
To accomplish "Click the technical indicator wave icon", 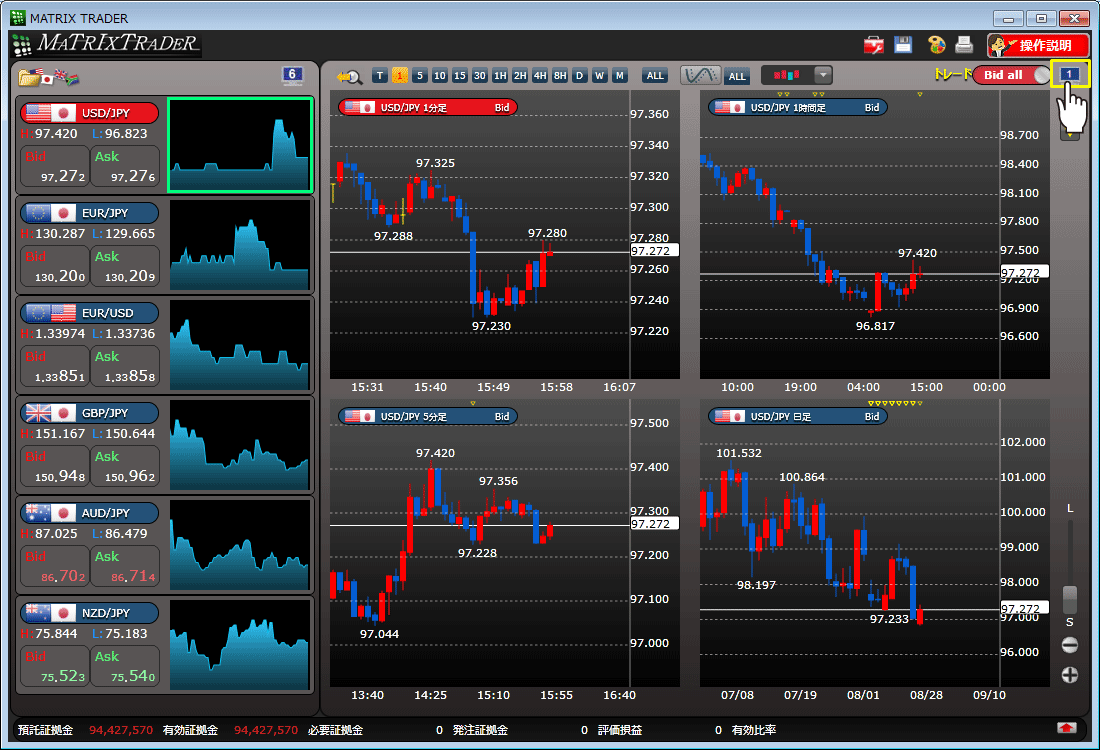I will (700, 75).
